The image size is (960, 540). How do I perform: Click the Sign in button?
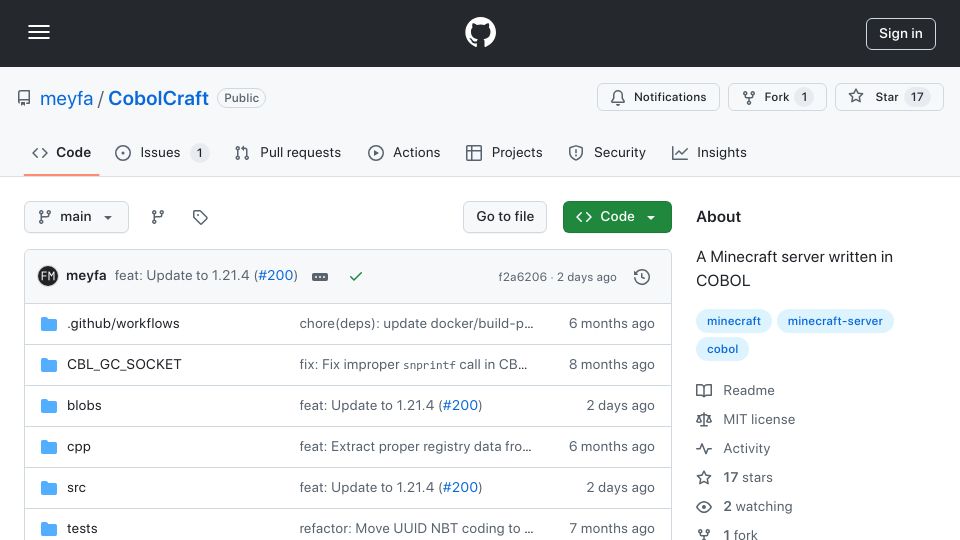[x=901, y=34]
